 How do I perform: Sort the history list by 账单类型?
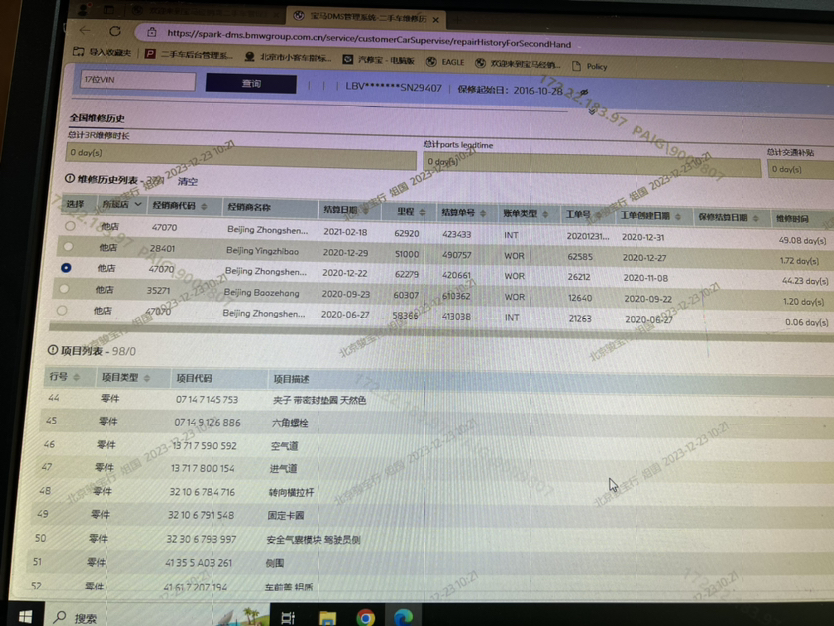[545, 214]
